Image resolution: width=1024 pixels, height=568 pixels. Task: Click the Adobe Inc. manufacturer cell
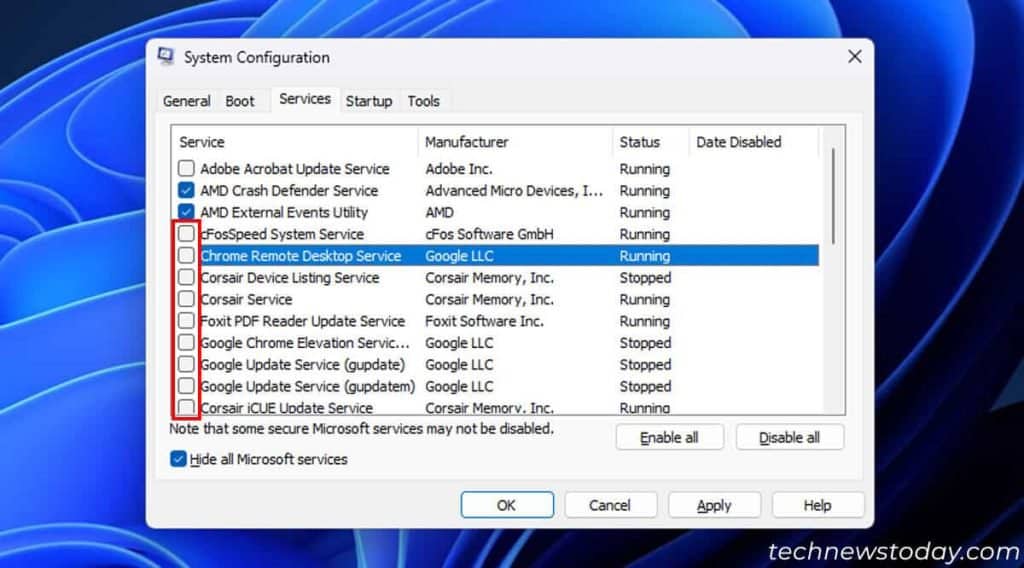459,168
